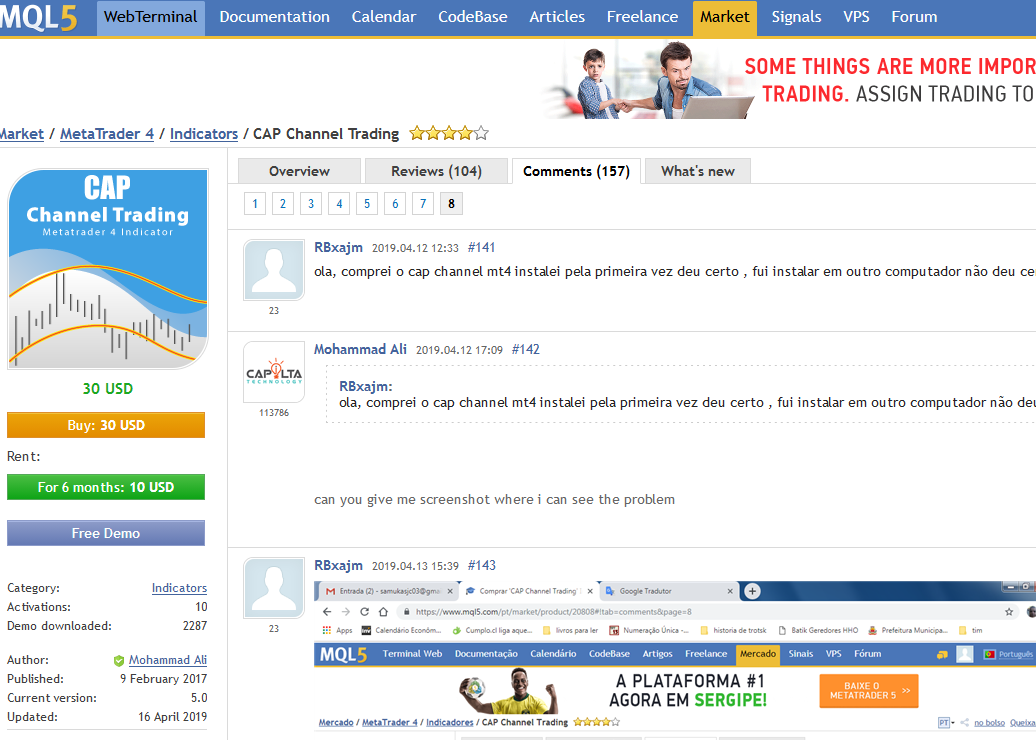Switch to the Overview tab
The image size is (1036, 740).
(x=299, y=171)
